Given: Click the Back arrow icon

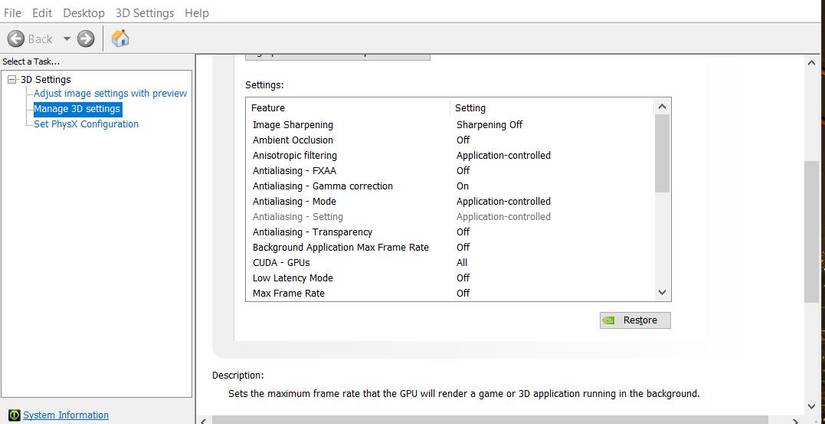Looking at the screenshot, I should [16, 39].
